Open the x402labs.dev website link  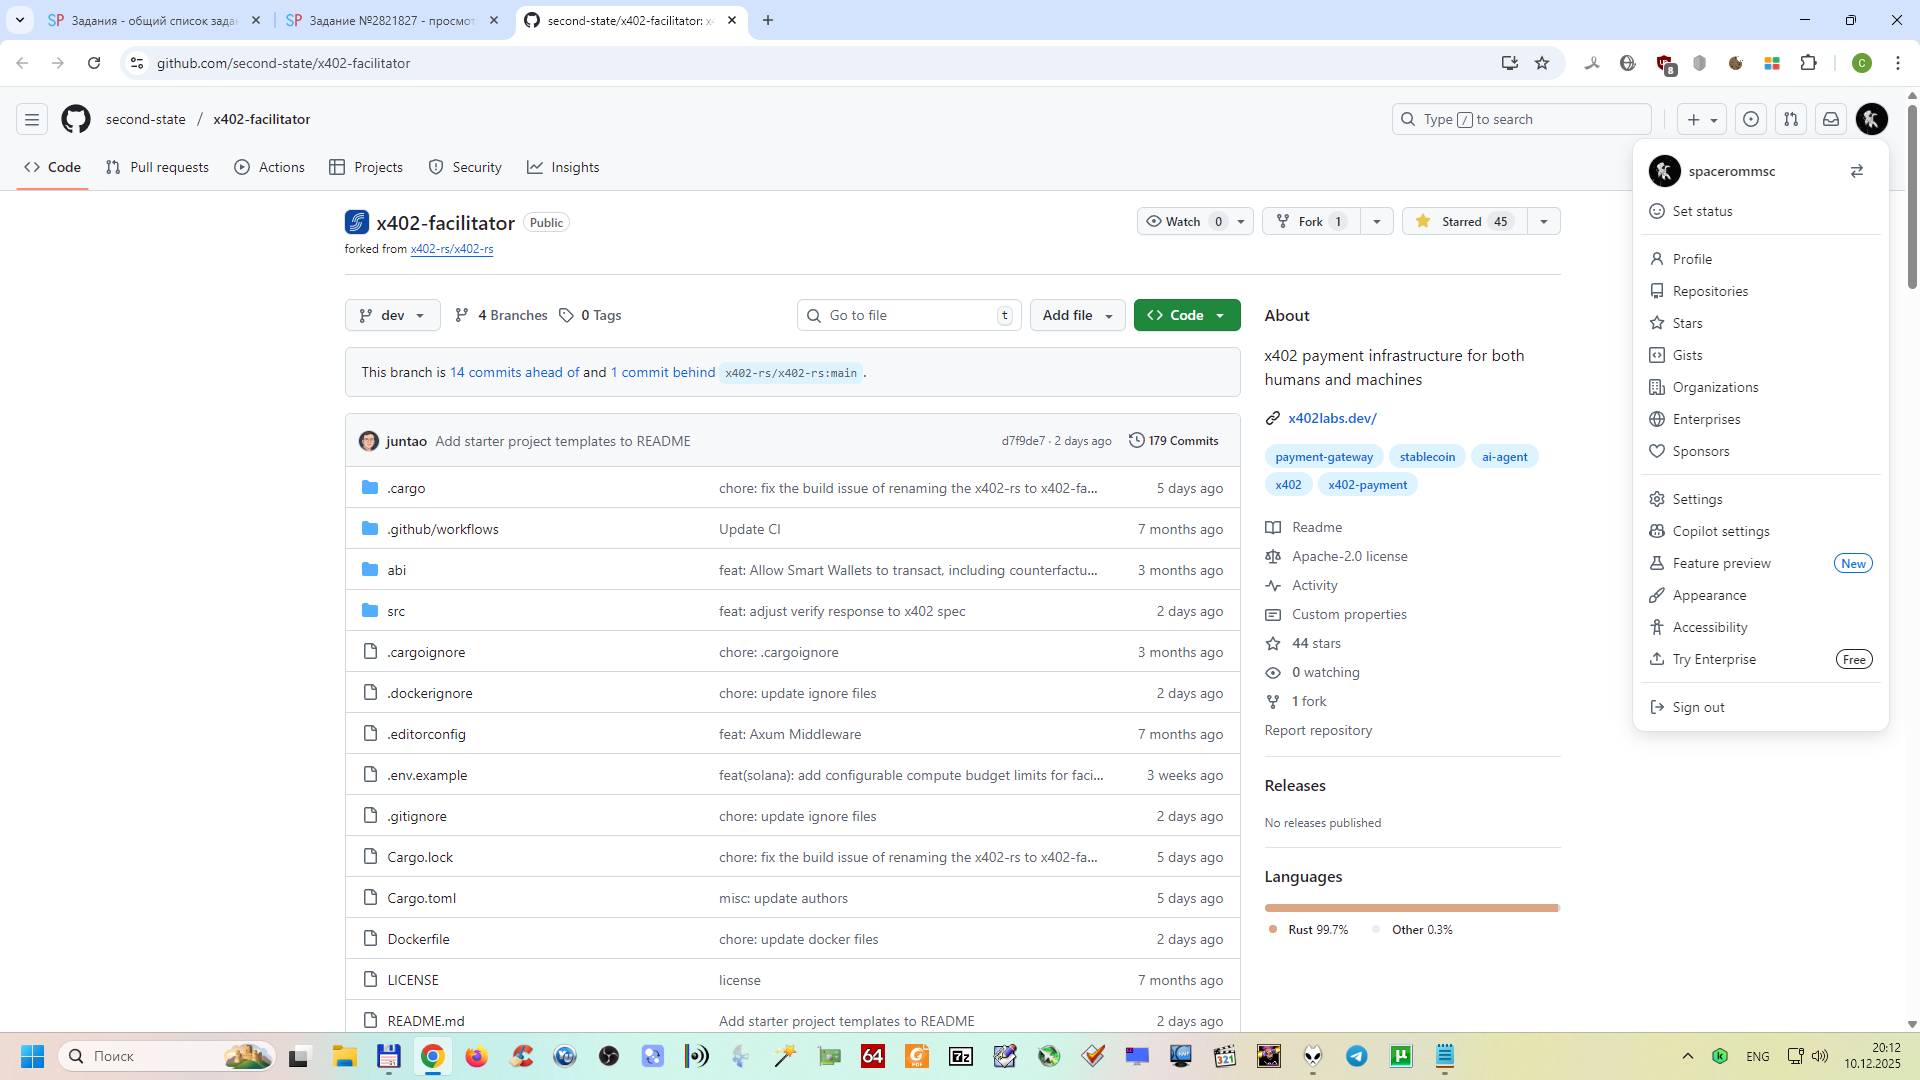click(x=1332, y=418)
